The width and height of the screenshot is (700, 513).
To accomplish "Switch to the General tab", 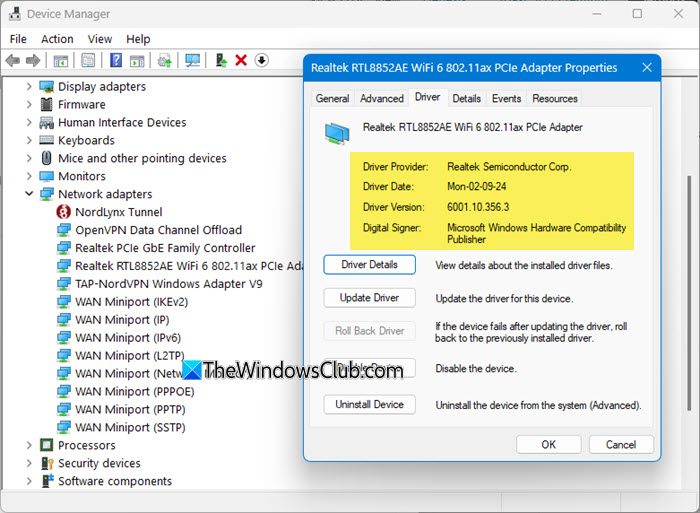I will tap(332, 99).
